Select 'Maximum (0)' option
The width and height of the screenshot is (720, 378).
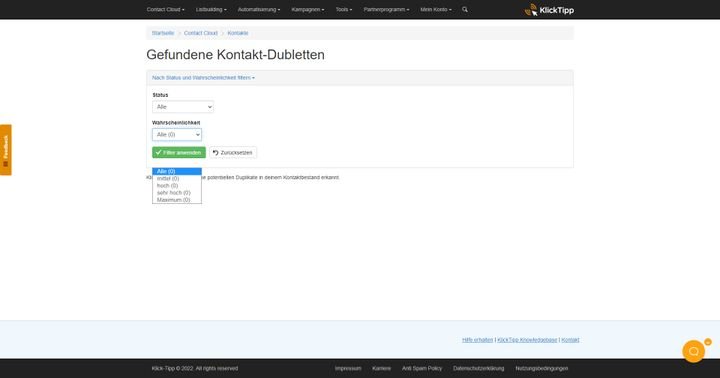[177, 200]
